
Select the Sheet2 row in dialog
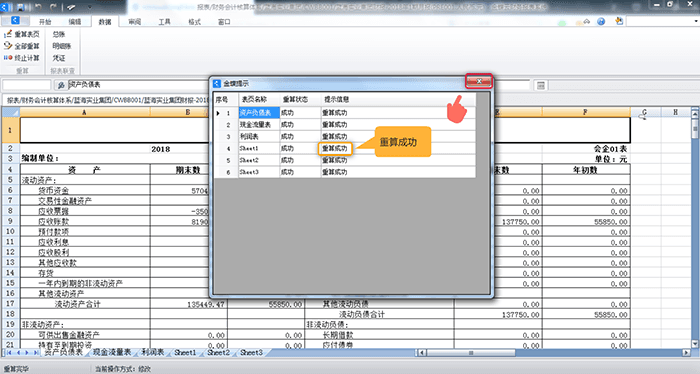345,160
